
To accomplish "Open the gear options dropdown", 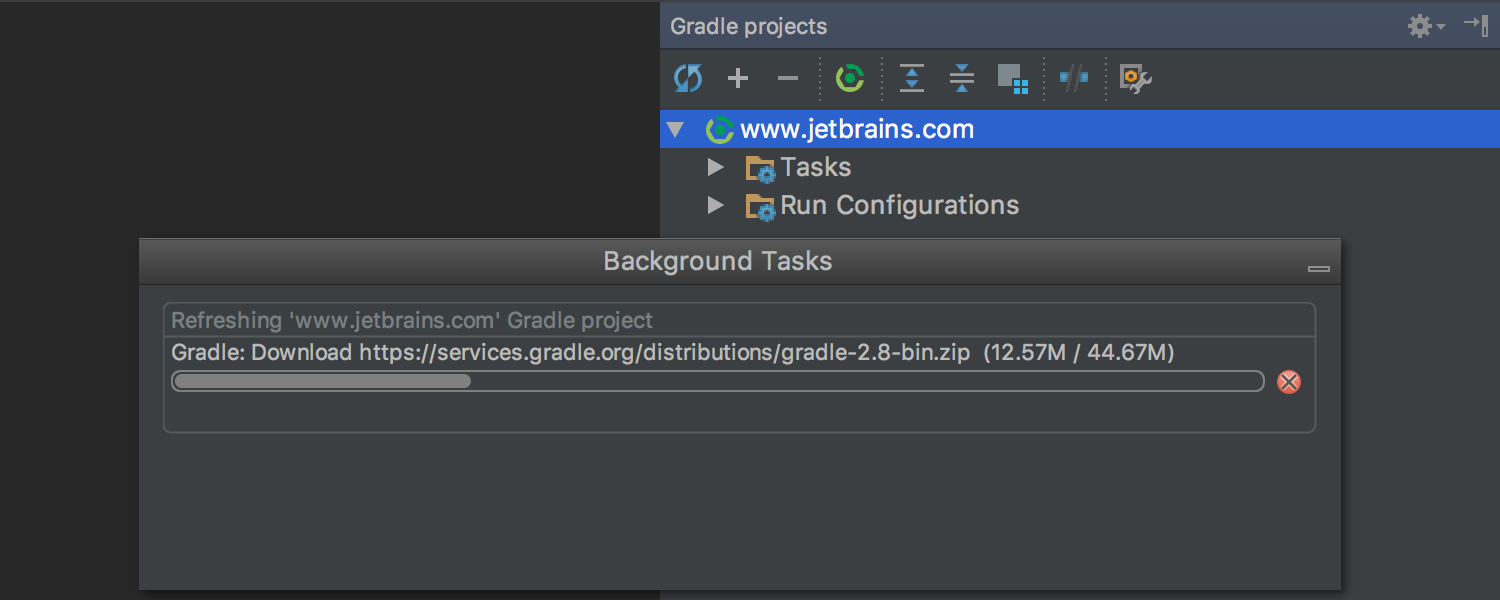I will (x=1425, y=26).
